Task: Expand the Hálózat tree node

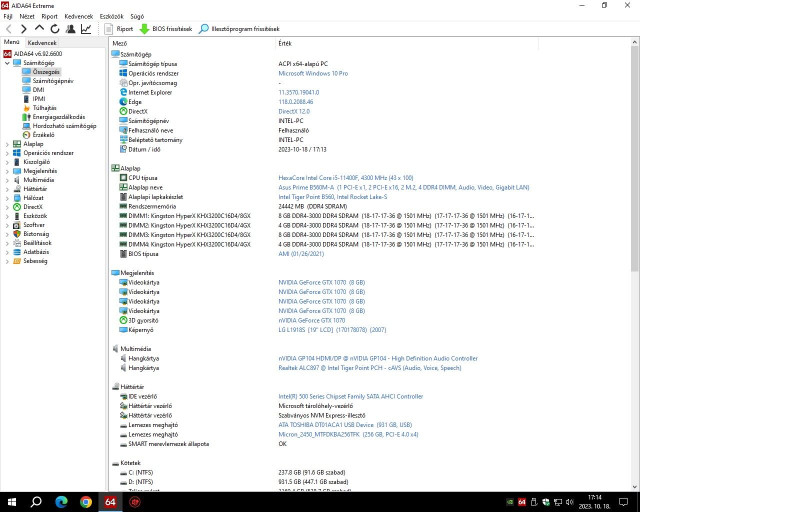Action: (7, 198)
